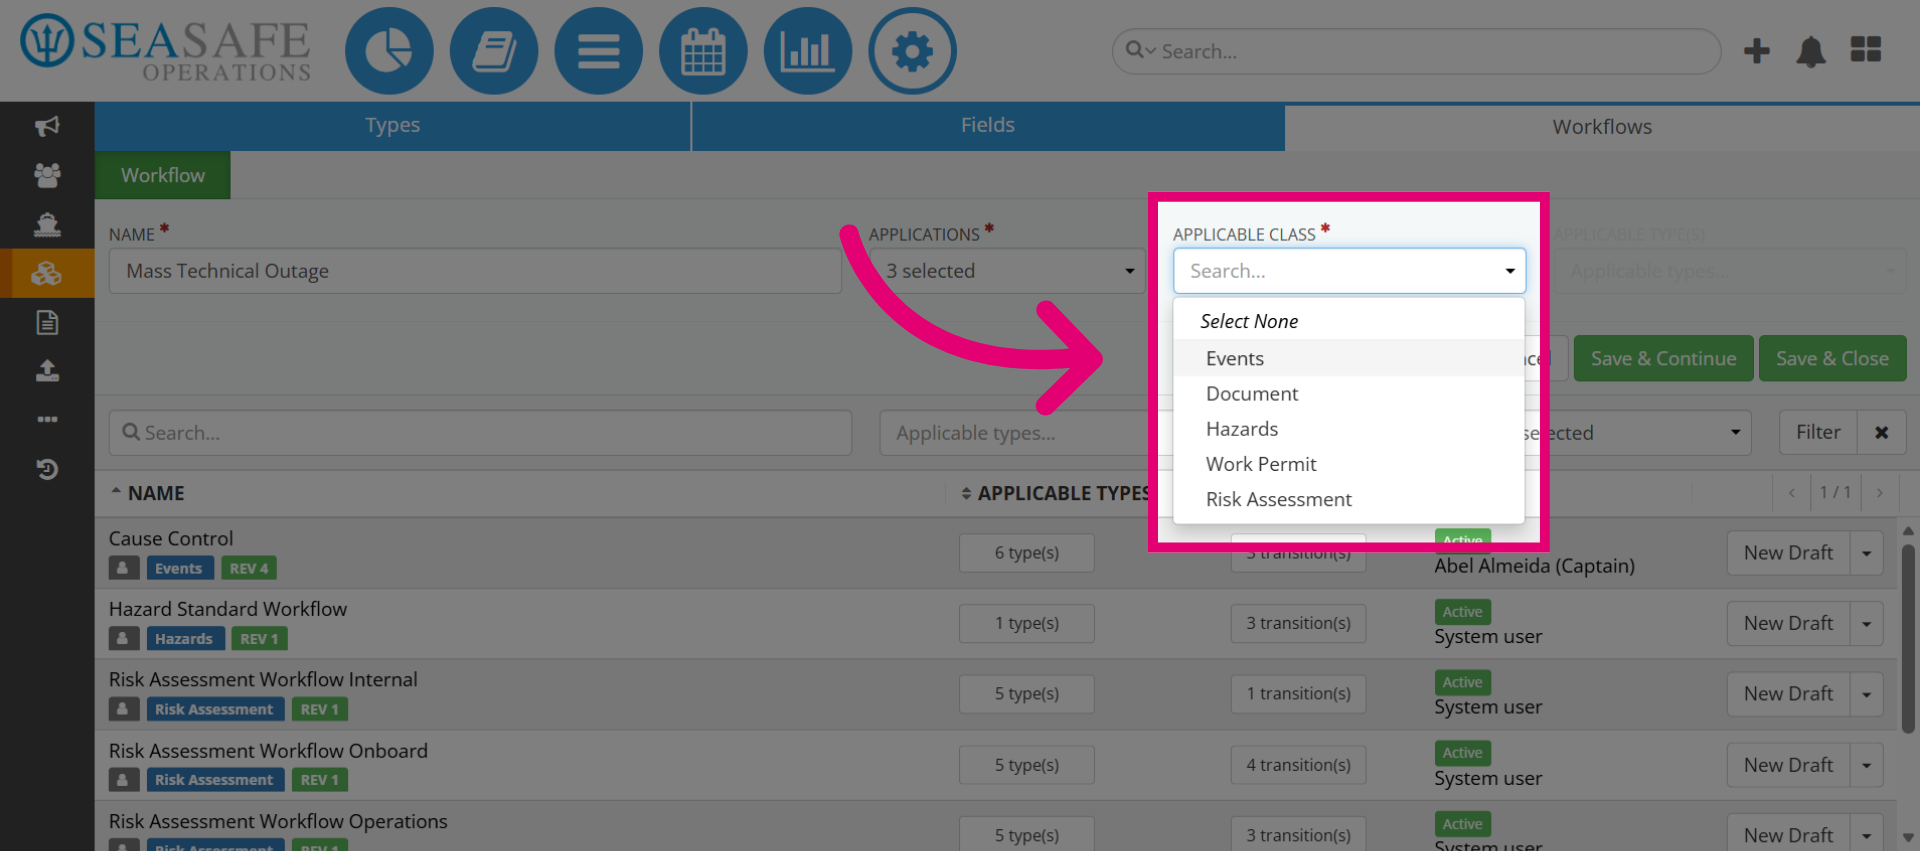Image resolution: width=1920 pixels, height=851 pixels.
Task: Click the REV 4 tag under Cause Control
Action: 249,568
